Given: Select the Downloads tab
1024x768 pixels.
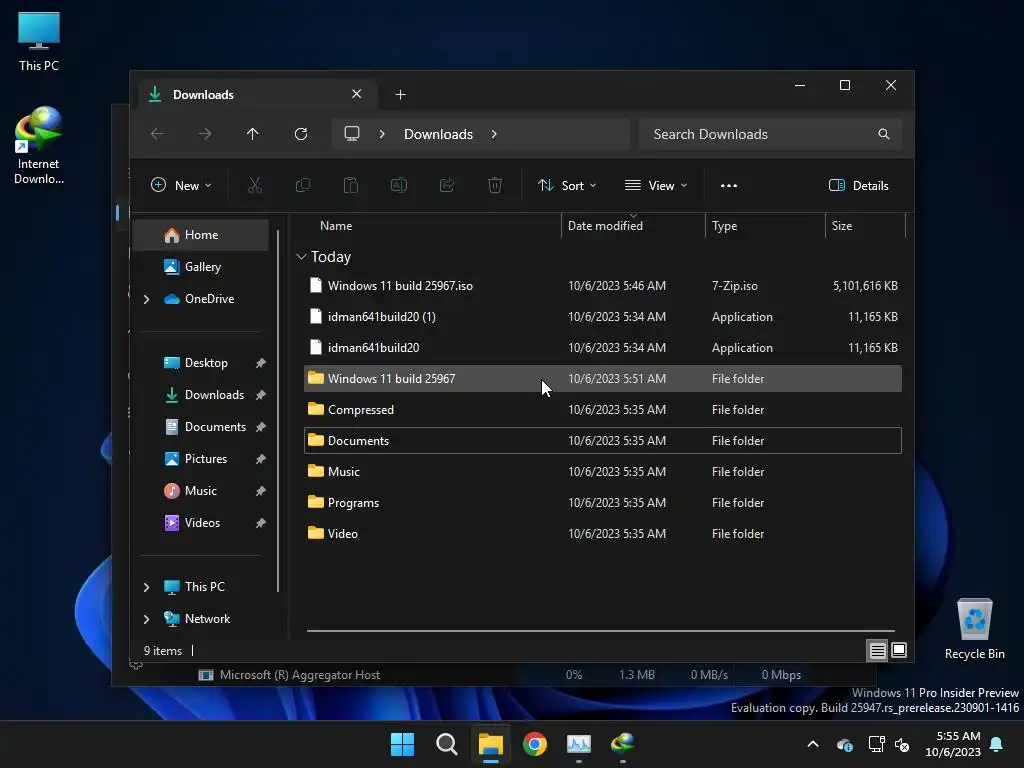Looking at the screenshot, I should [257, 95].
